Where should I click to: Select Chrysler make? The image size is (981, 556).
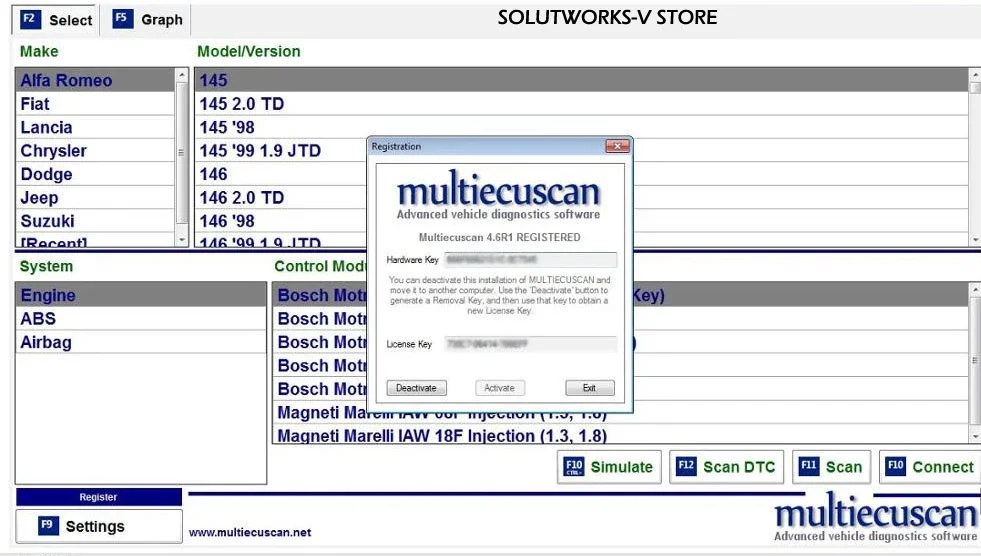94,151
